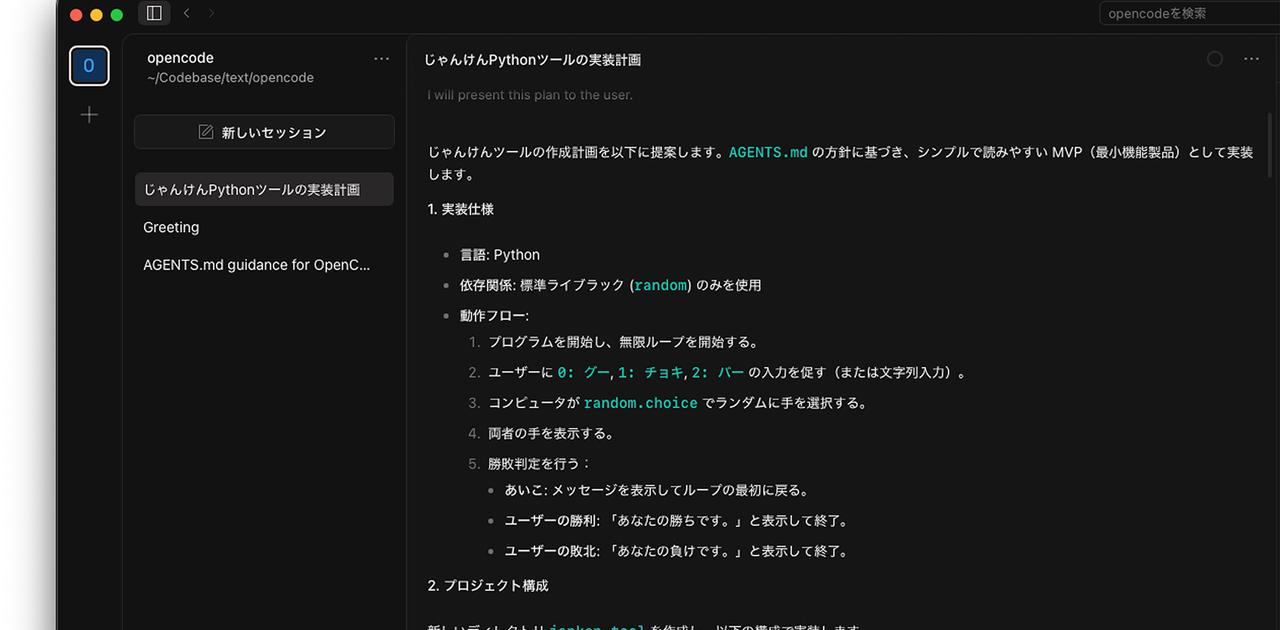The height and width of the screenshot is (630, 1280).
Task: Click the session title in the header
Action: (x=533, y=59)
